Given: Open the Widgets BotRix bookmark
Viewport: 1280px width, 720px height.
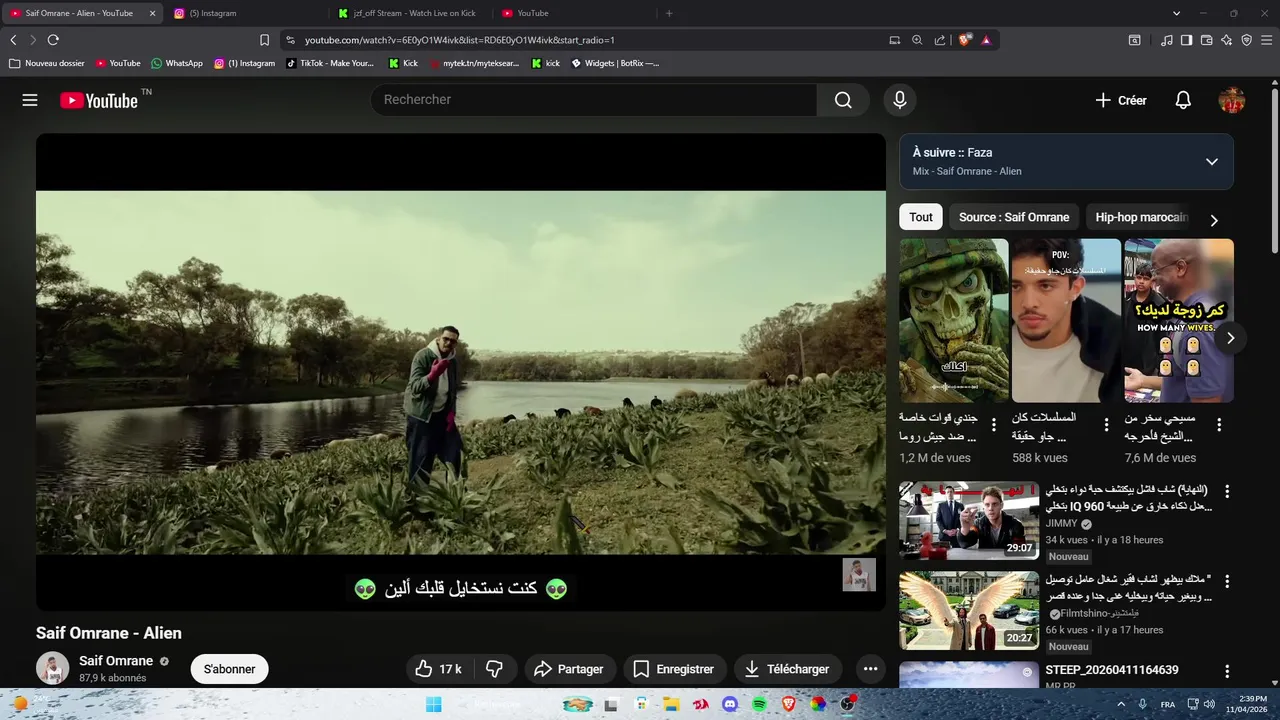Looking at the screenshot, I should (x=615, y=63).
